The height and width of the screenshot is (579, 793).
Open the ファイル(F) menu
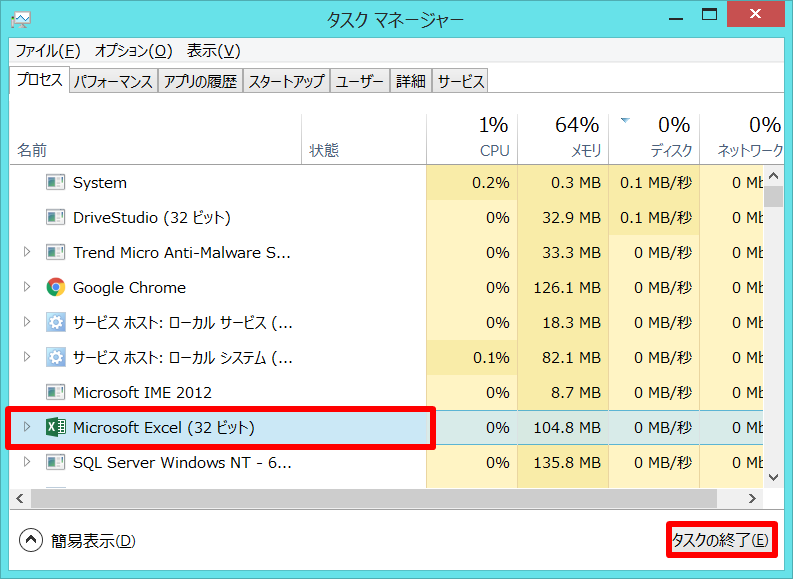coord(48,51)
